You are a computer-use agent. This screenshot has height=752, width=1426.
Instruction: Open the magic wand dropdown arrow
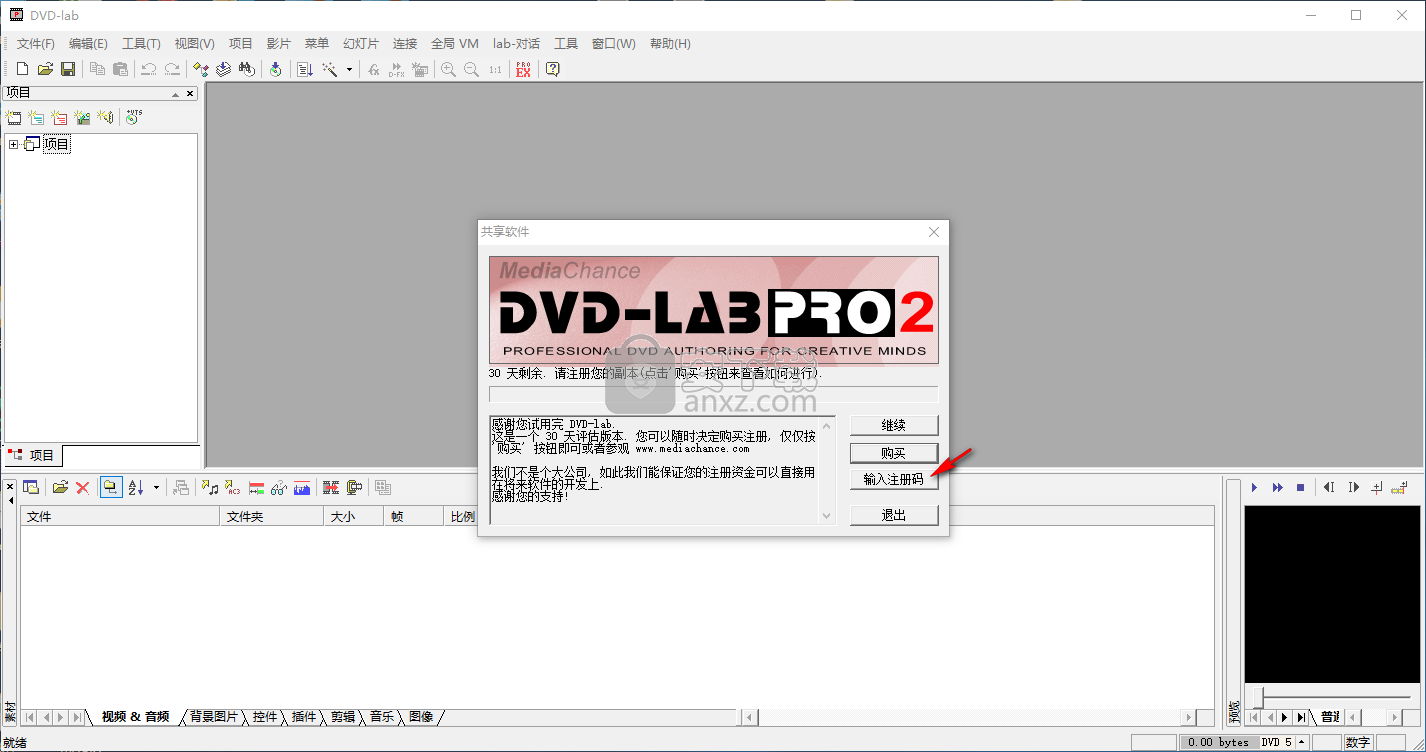pyautogui.click(x=349, y=69)
